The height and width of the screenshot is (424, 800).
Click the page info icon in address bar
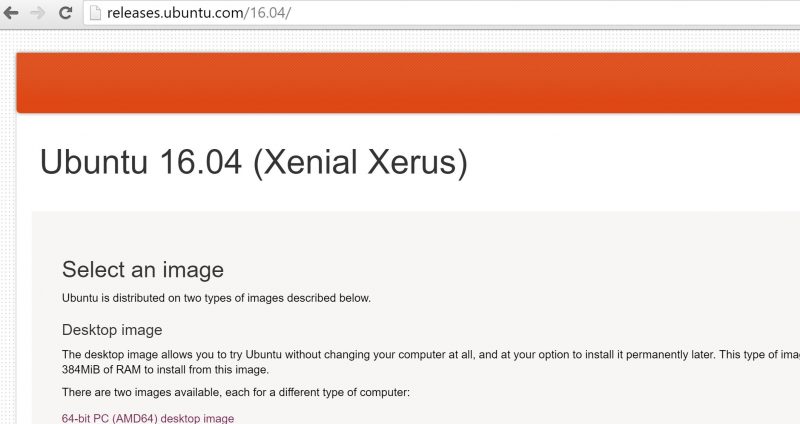[96, 14]
